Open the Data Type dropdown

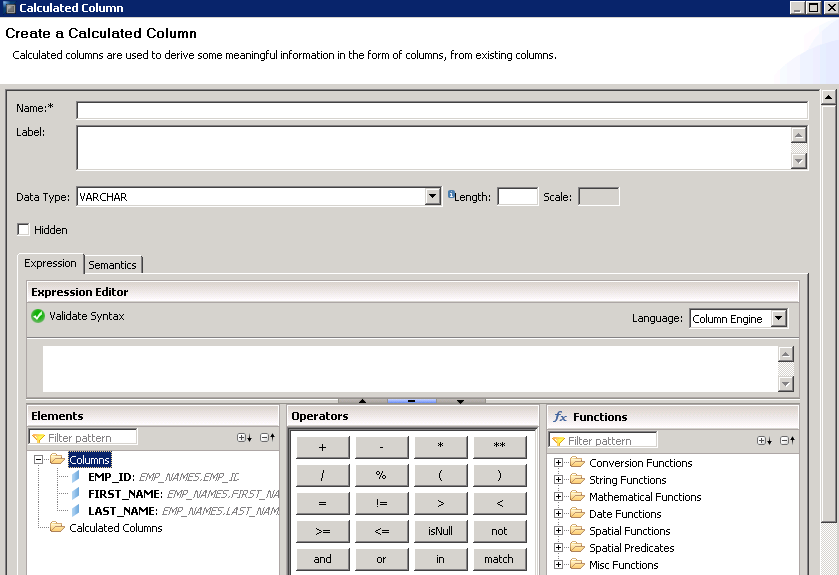(433, 196)
